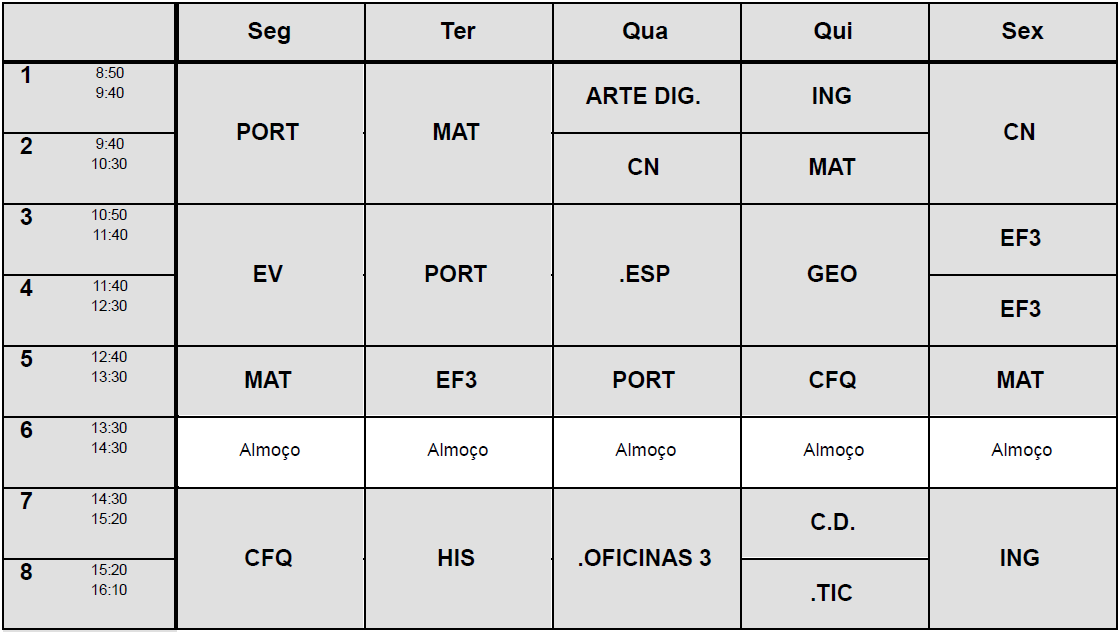Click the GEO class on Qui
This screenshot has width=1118, height=632.
pos(832,274)
